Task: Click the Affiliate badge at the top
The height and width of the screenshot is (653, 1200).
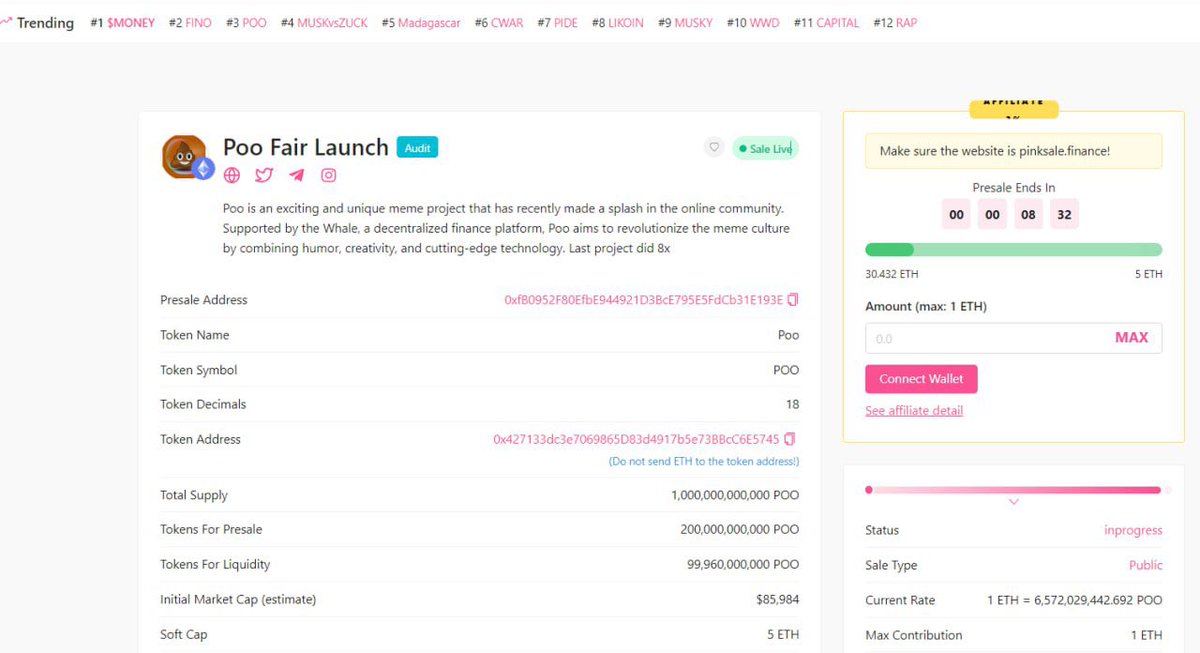Action: [1013, 107]
